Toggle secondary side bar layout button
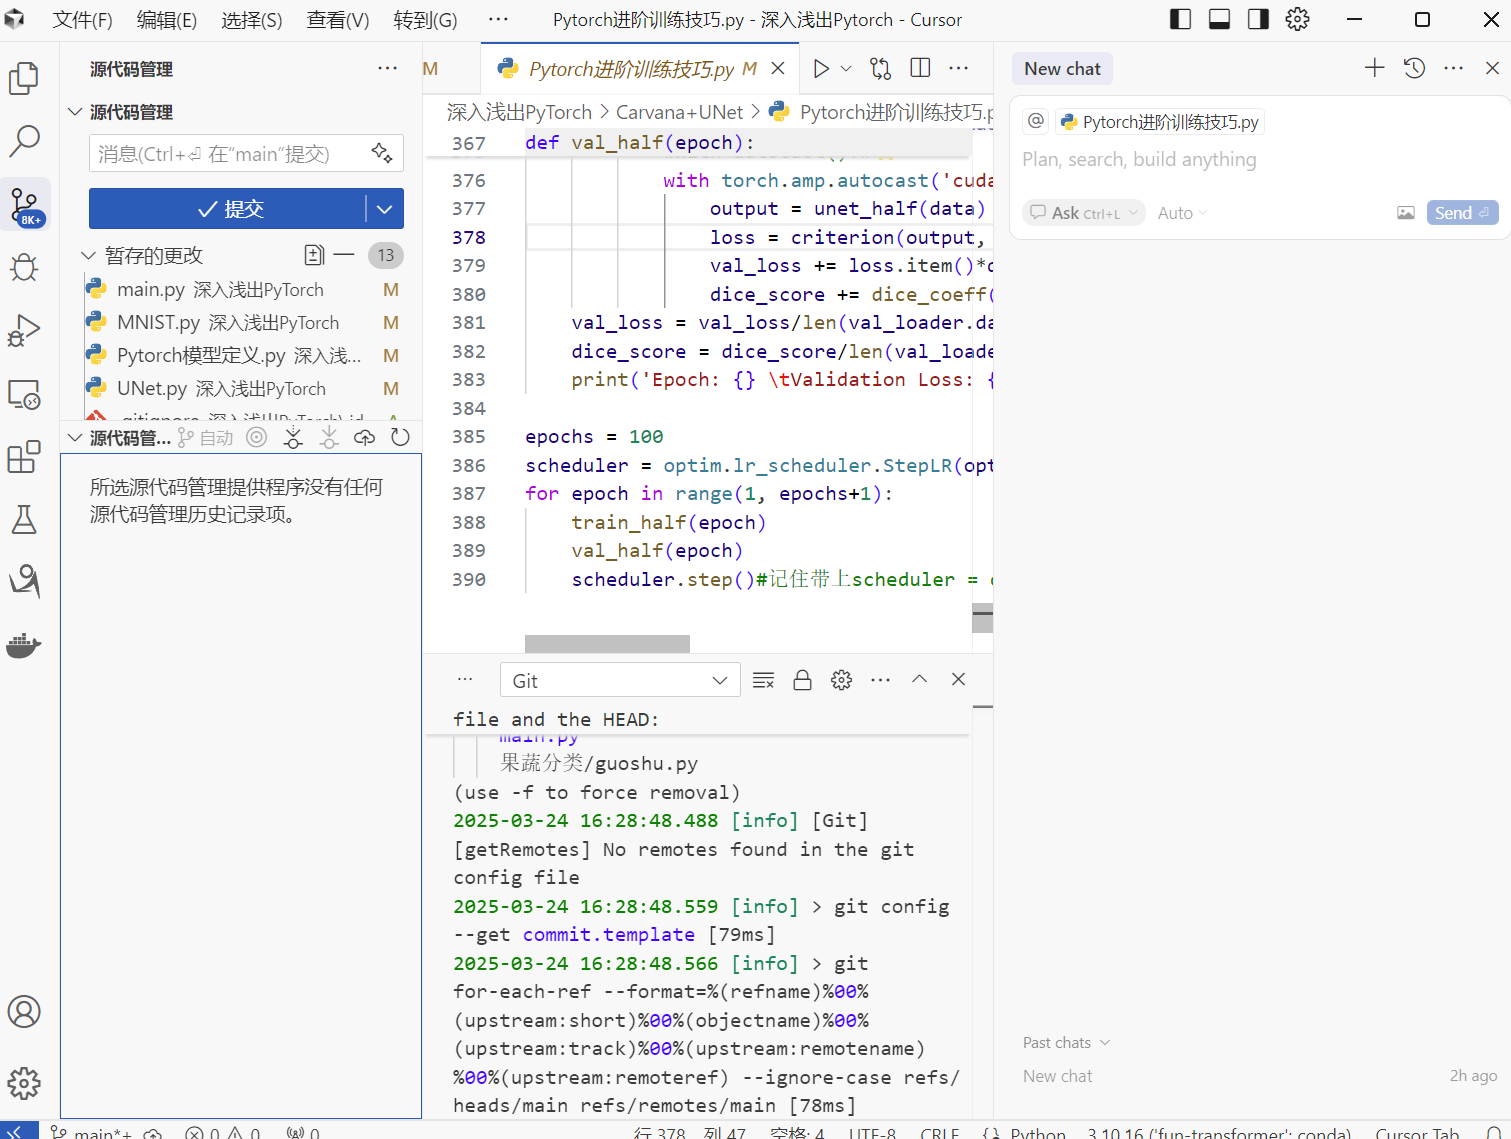Screen dimensions: 1511x1139 point(1258,19)
